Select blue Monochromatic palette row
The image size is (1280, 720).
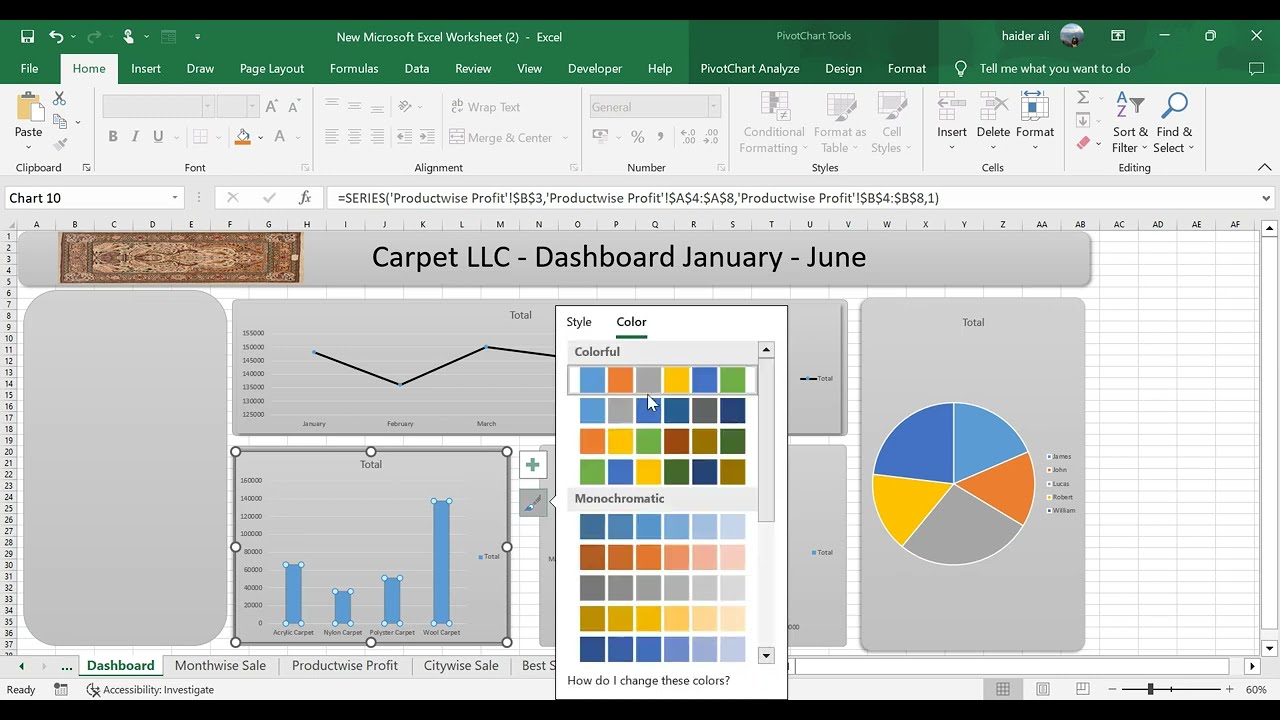662,527
